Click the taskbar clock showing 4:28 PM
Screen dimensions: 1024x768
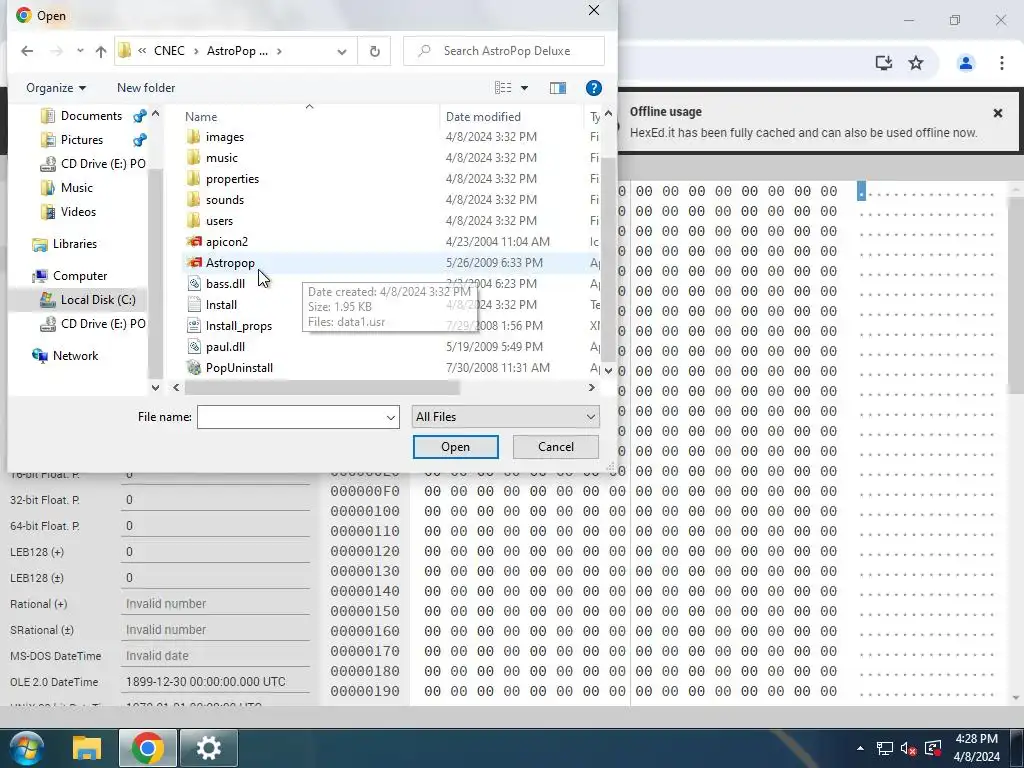pos(976,748)
